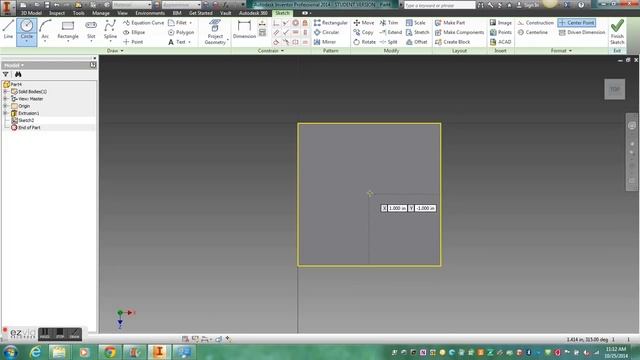Image resolution: width=640 pixels, height=360 pixels.
Task: Select the Scale tool
Action: [x=416, y=23]
